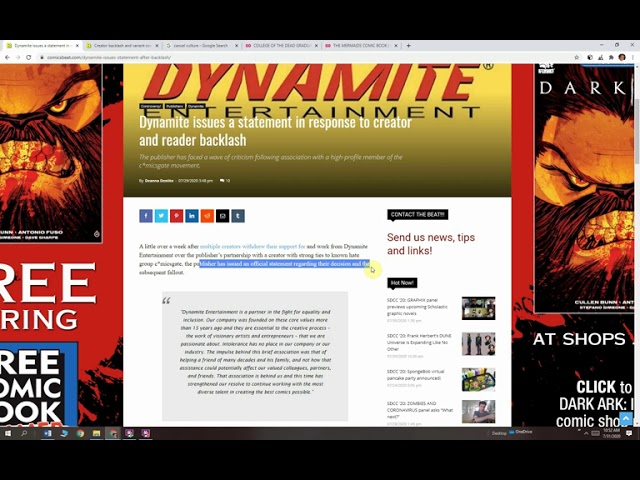
Task: Share article on Tumblr
Action: (237, 216)
